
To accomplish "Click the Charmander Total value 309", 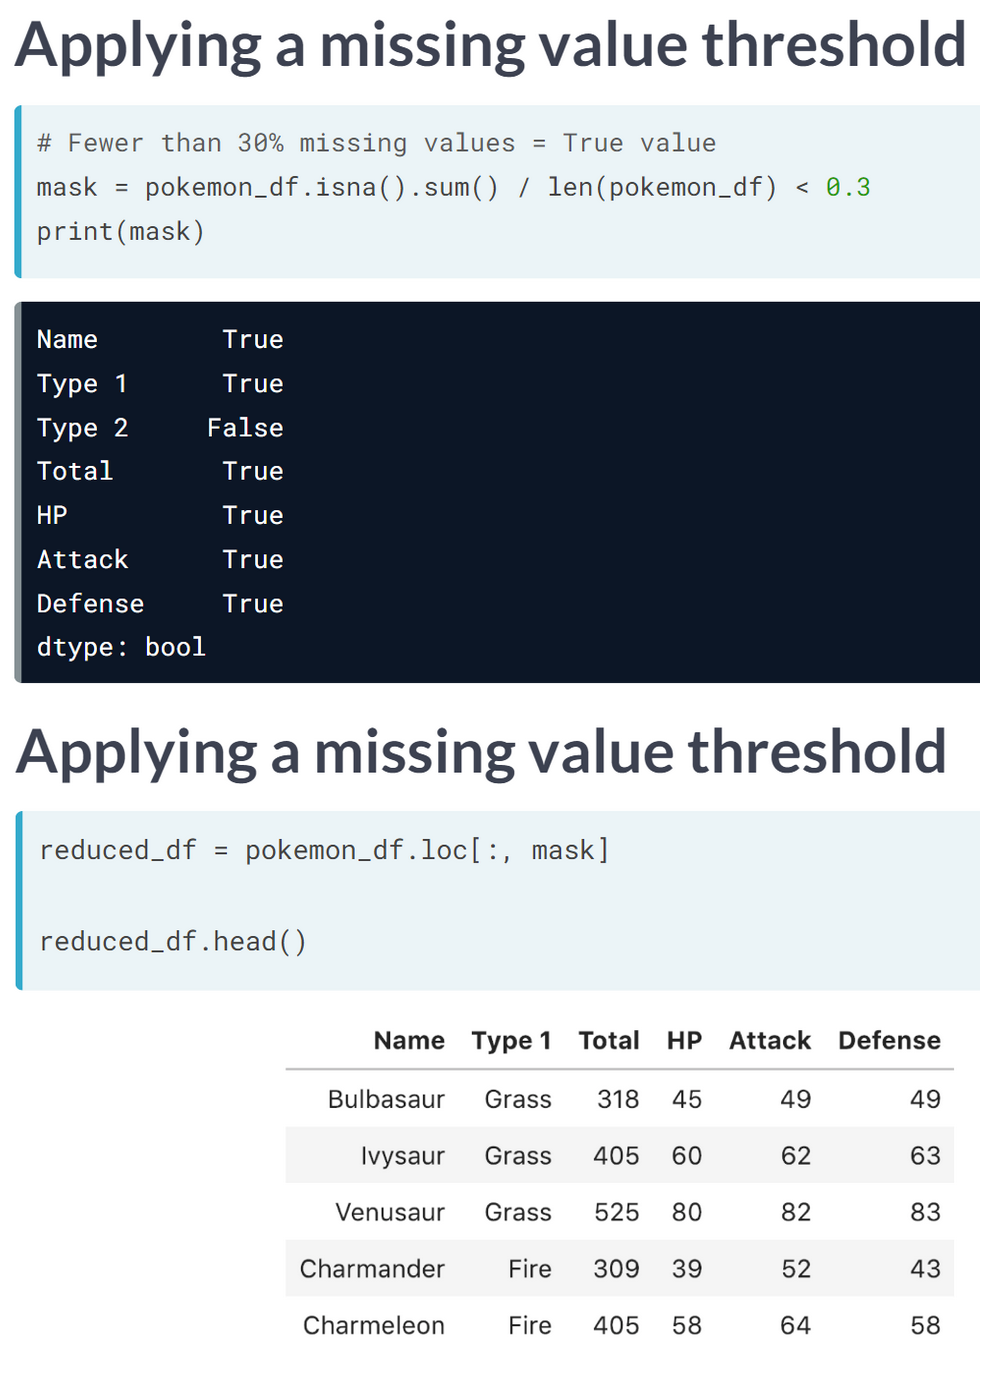I will (616, 1269).
